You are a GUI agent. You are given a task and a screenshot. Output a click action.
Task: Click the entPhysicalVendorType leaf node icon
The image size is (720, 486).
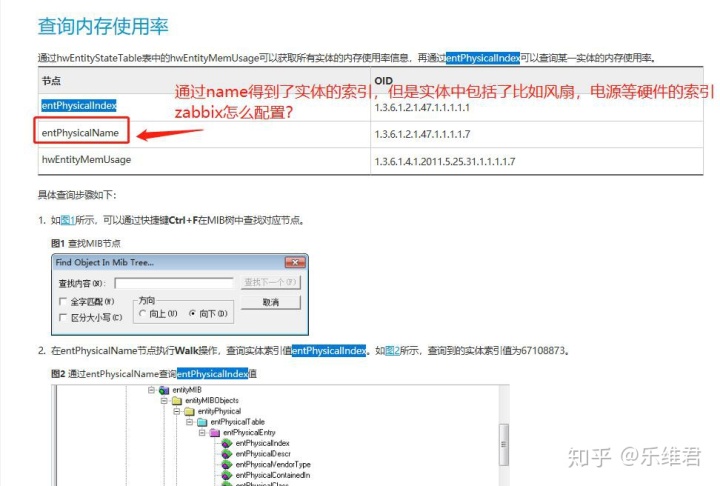pos(227,464)
